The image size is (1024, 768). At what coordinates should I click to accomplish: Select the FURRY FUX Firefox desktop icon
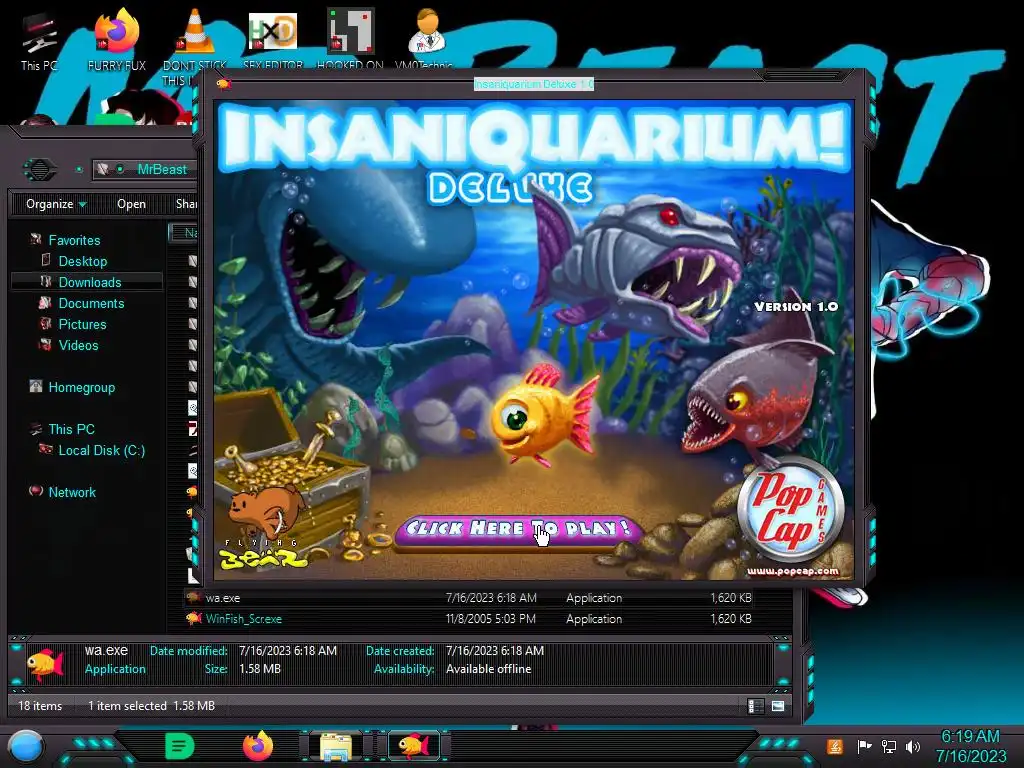coord(117,40)
